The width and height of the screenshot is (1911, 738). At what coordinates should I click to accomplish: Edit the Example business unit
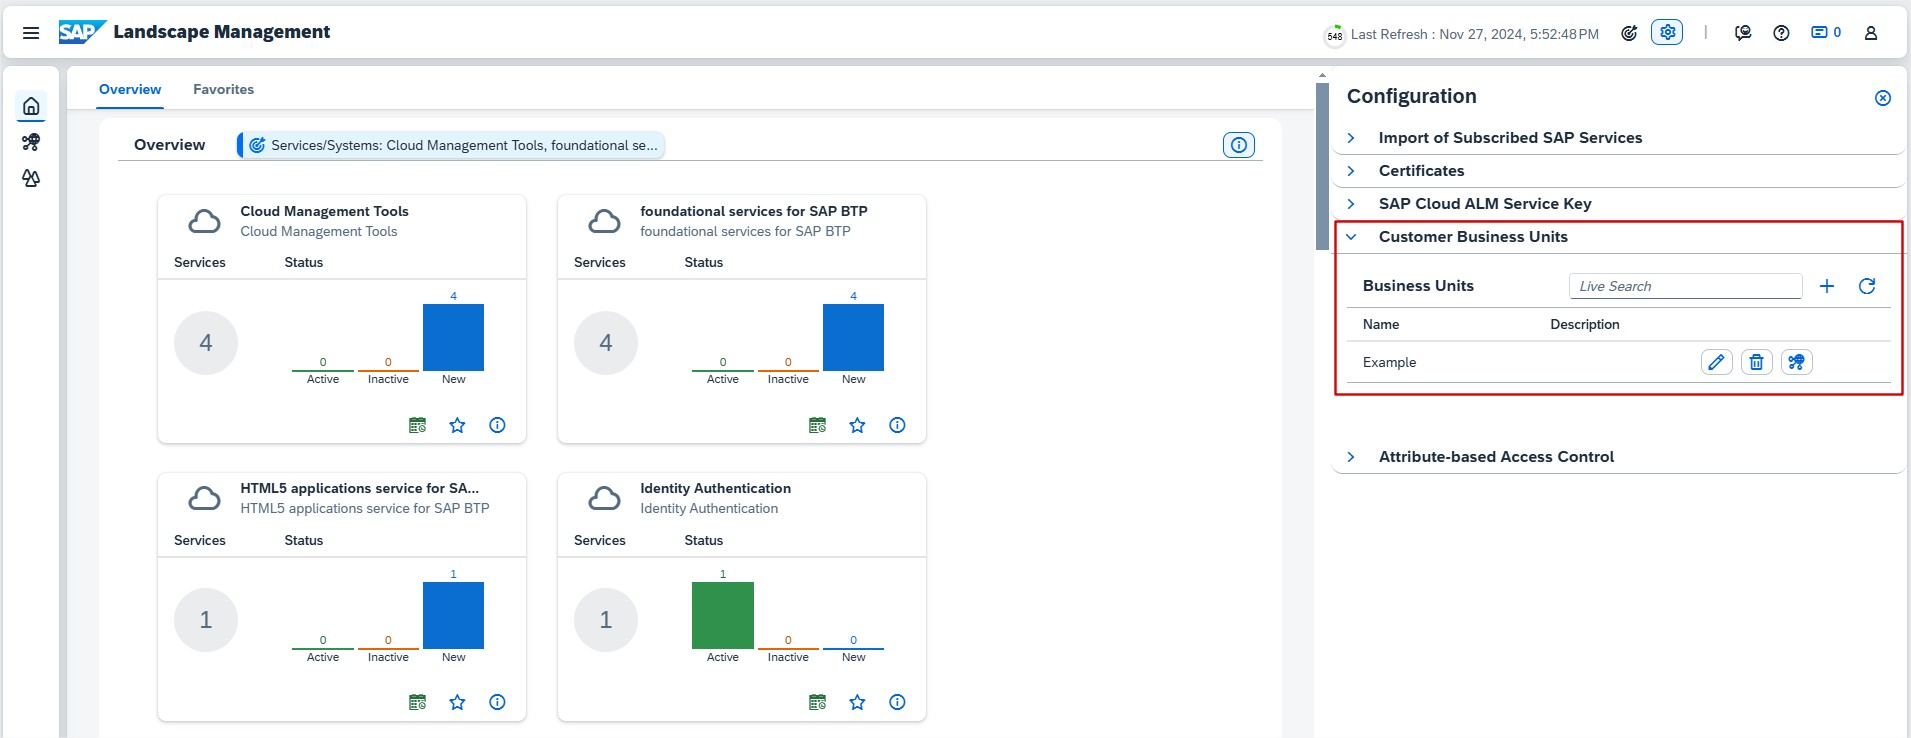1716,362
